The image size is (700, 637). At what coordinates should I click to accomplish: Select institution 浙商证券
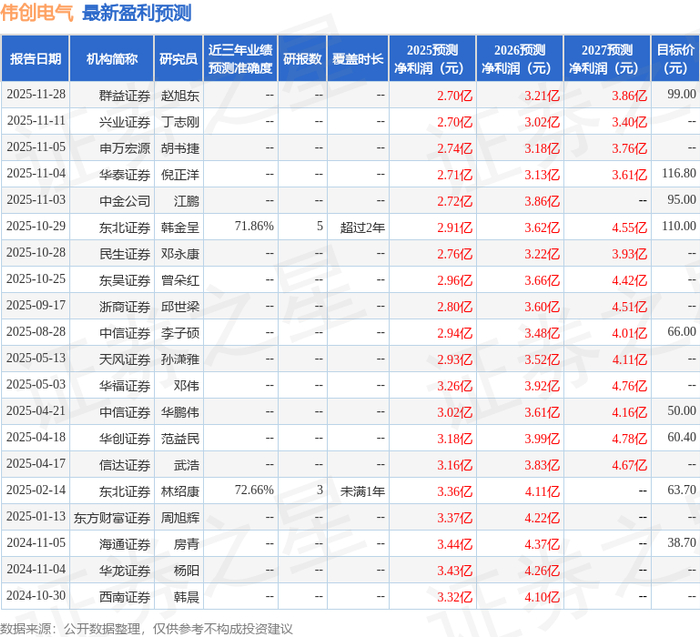[x=125, y=306]
